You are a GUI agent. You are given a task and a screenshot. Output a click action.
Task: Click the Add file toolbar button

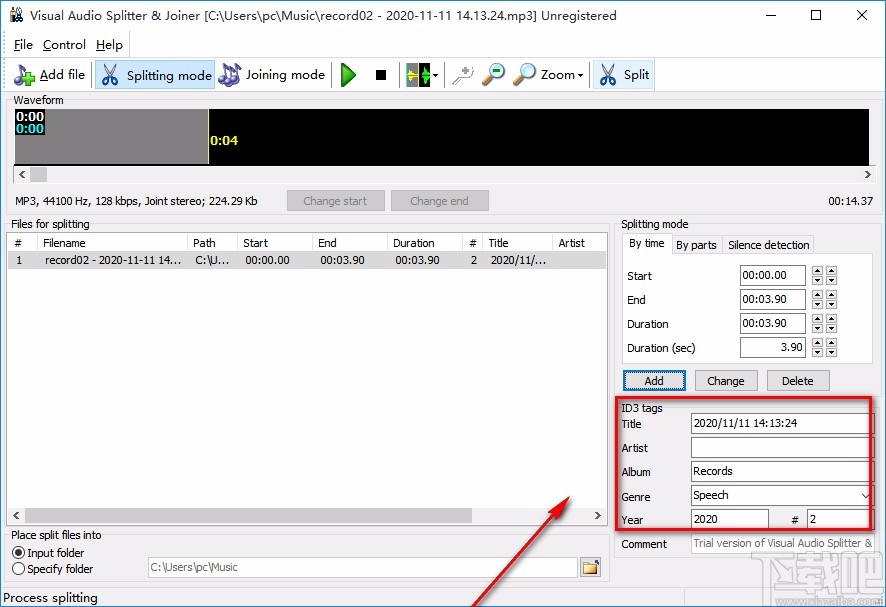49,75
